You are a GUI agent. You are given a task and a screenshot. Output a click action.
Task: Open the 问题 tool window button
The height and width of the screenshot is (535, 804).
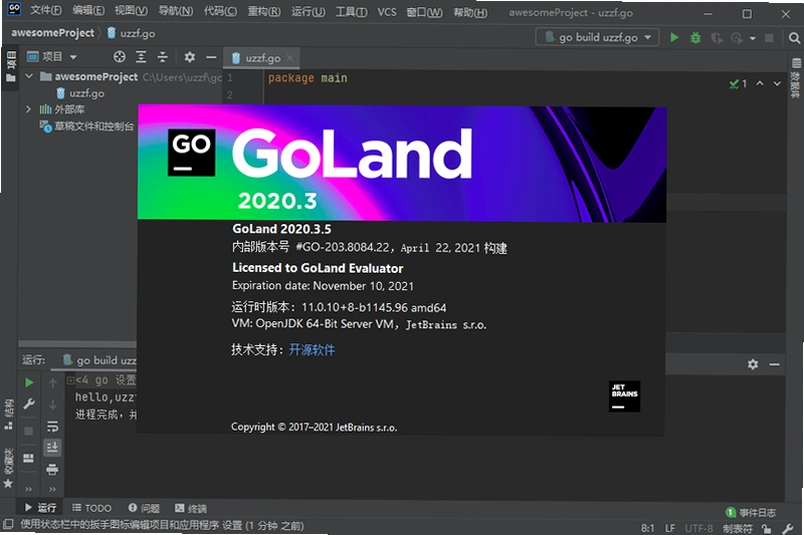(144, 508)
